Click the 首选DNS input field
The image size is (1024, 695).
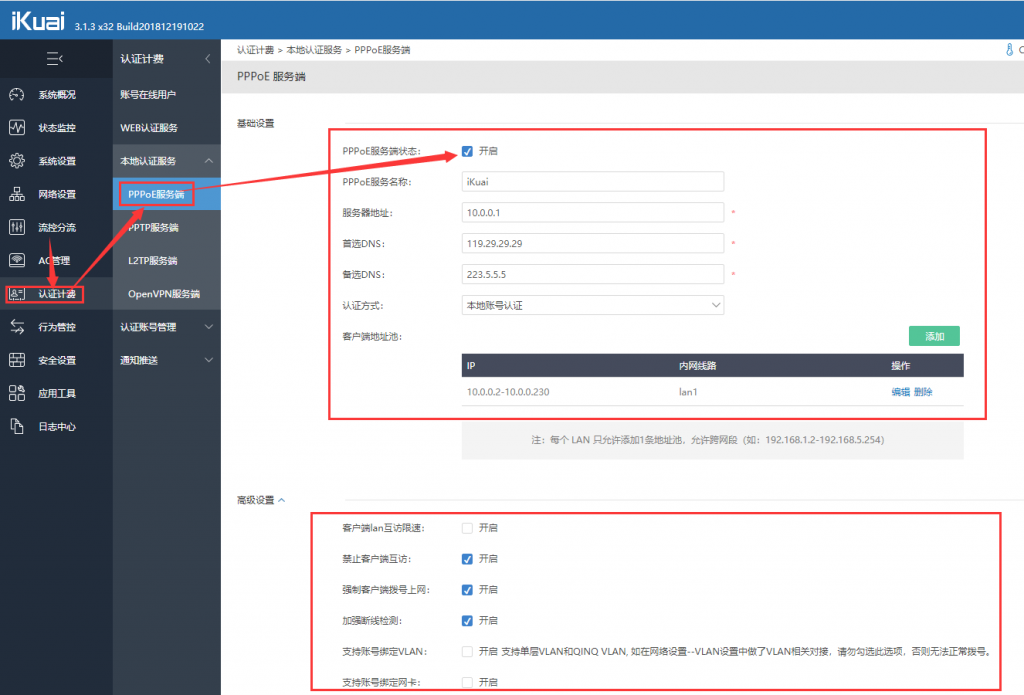[x=594, y=243]
